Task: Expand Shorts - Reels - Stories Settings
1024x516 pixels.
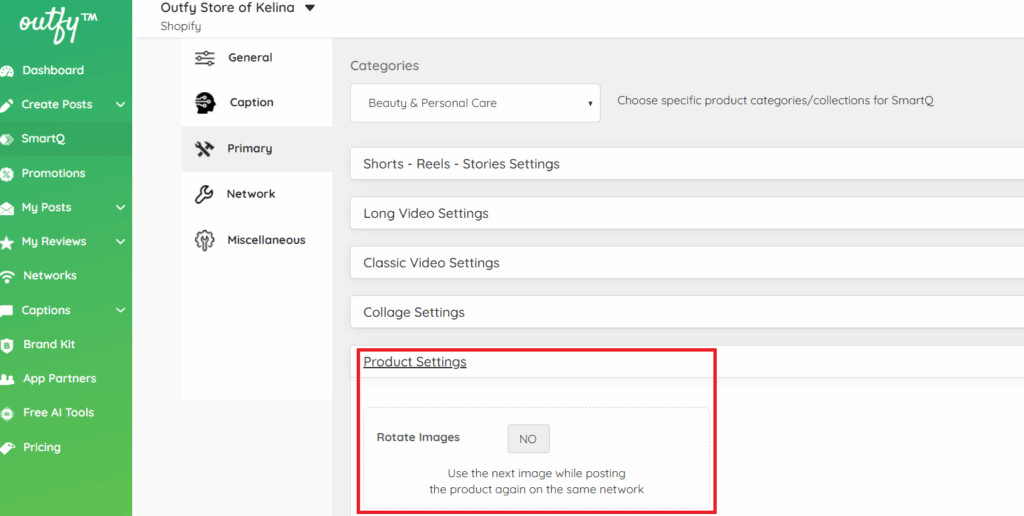Action: [x=461, y=164]
